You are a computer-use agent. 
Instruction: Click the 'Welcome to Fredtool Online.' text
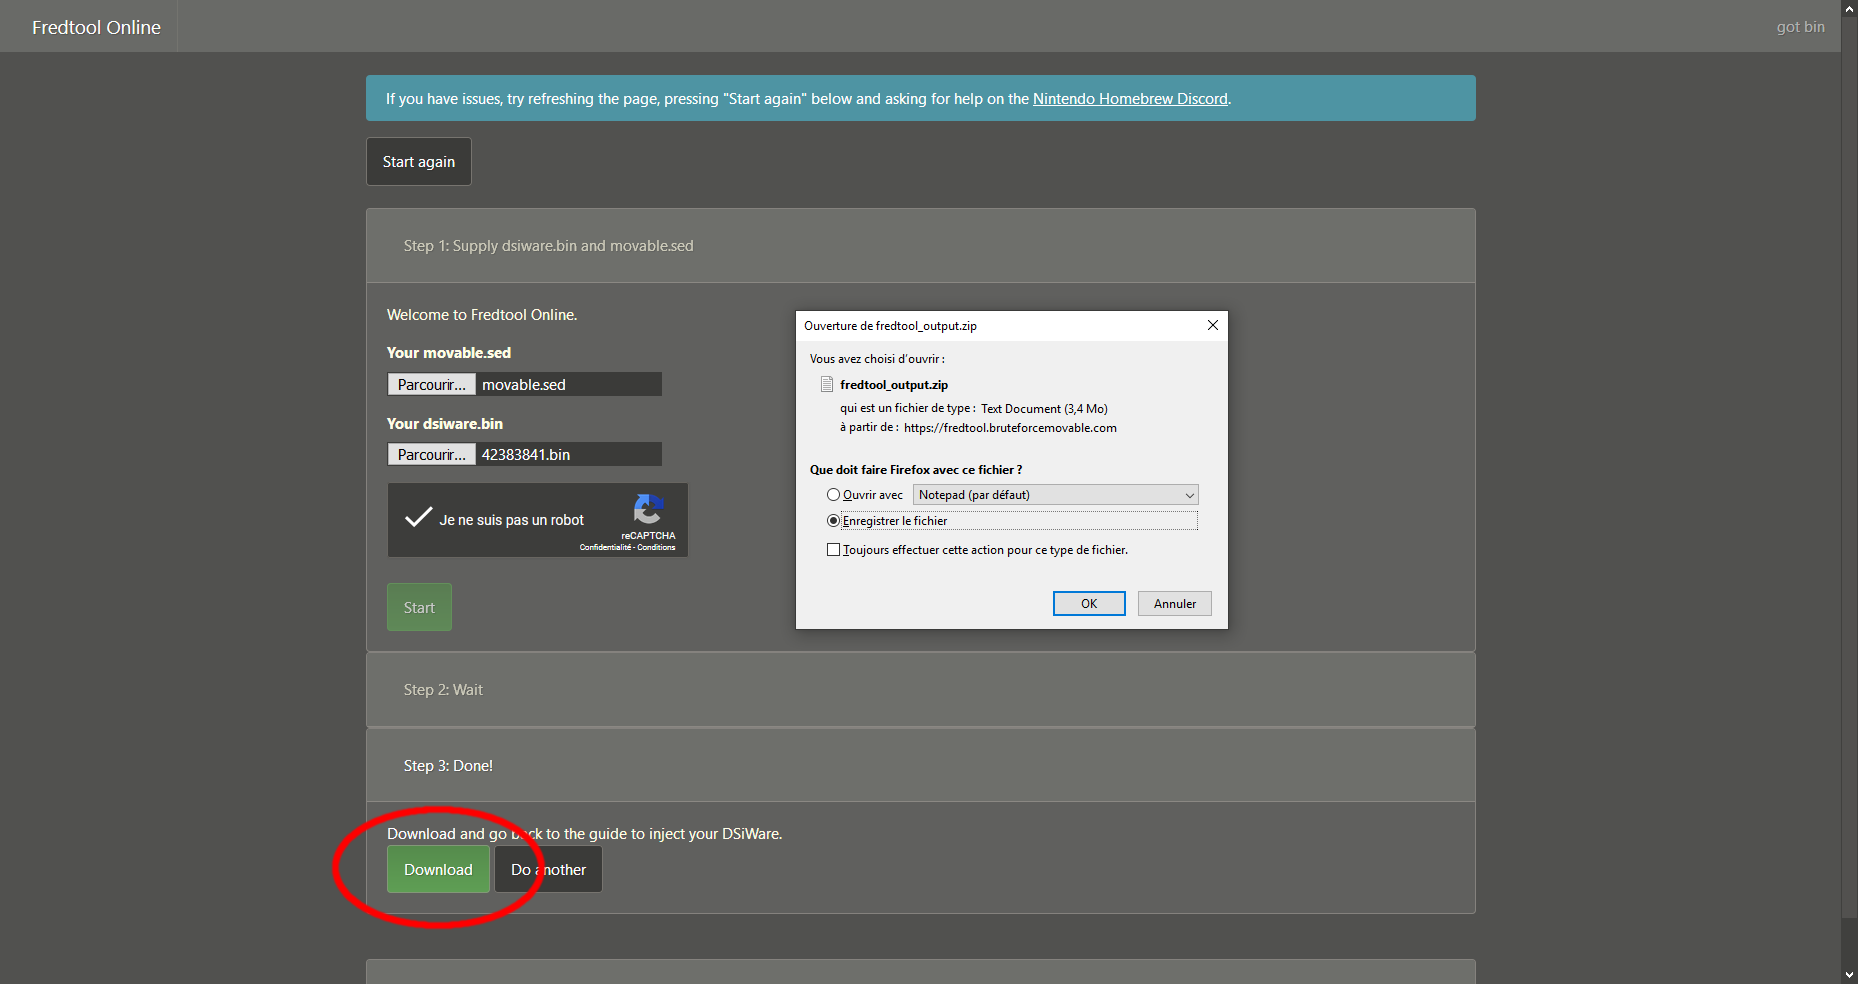point(482,315)
